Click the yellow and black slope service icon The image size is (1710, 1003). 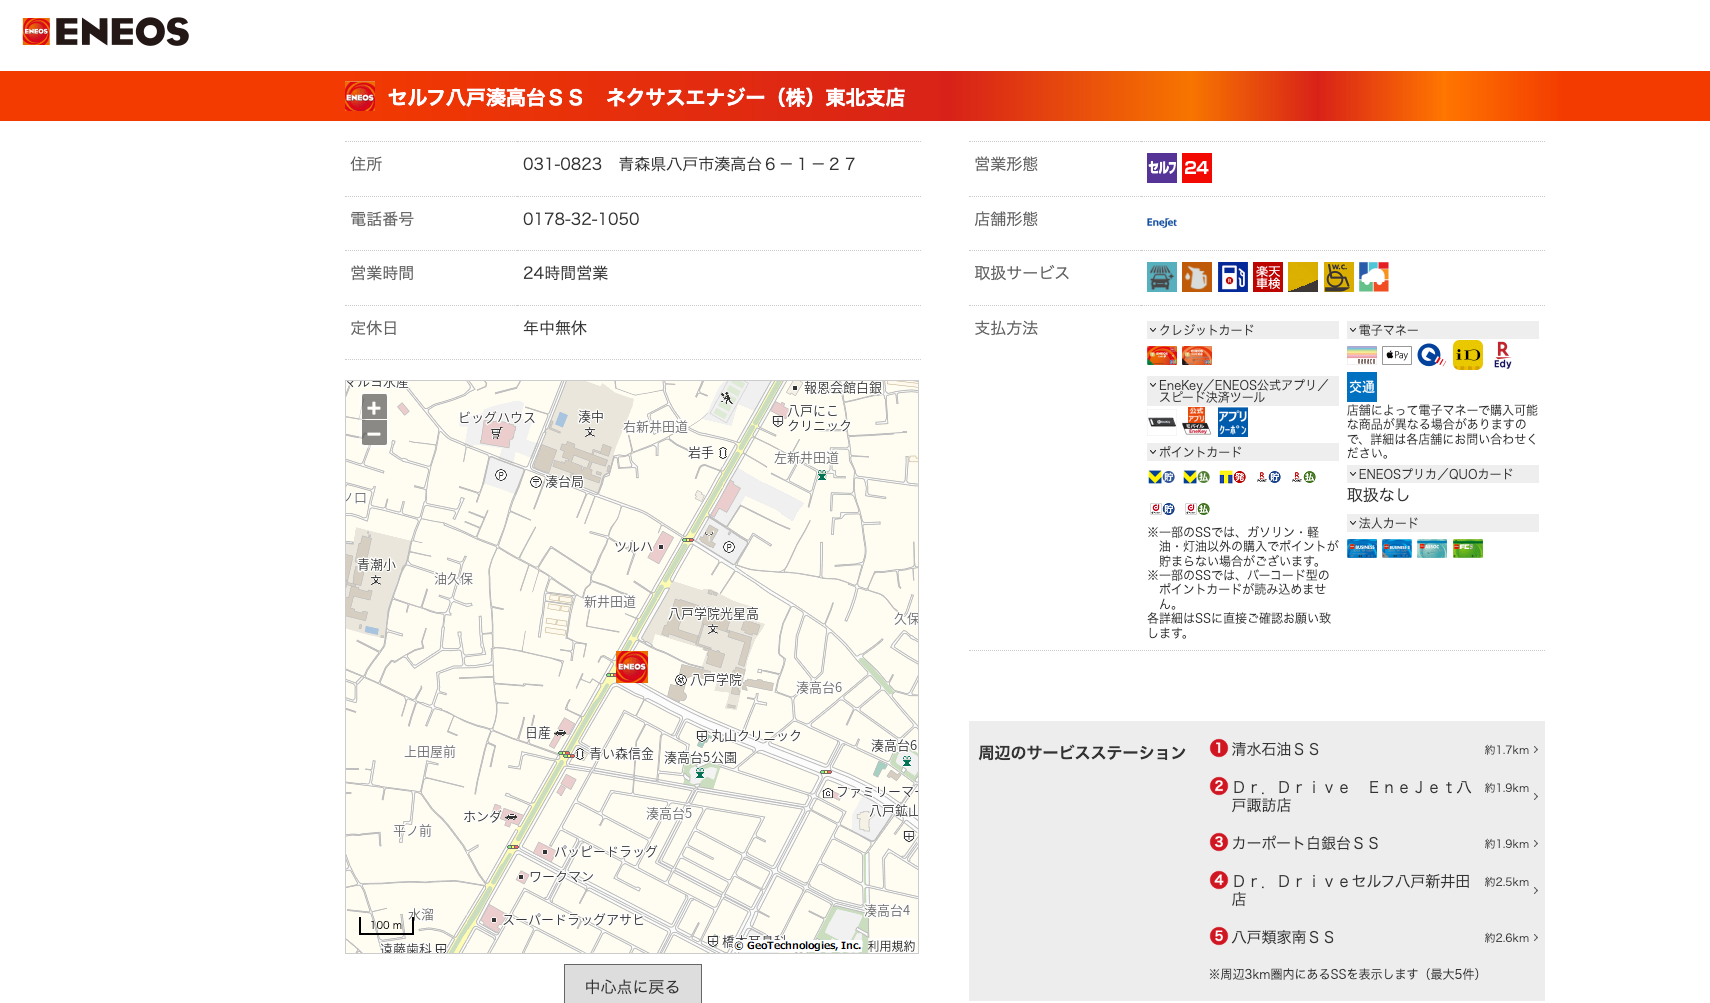(x=1303, y=277)
